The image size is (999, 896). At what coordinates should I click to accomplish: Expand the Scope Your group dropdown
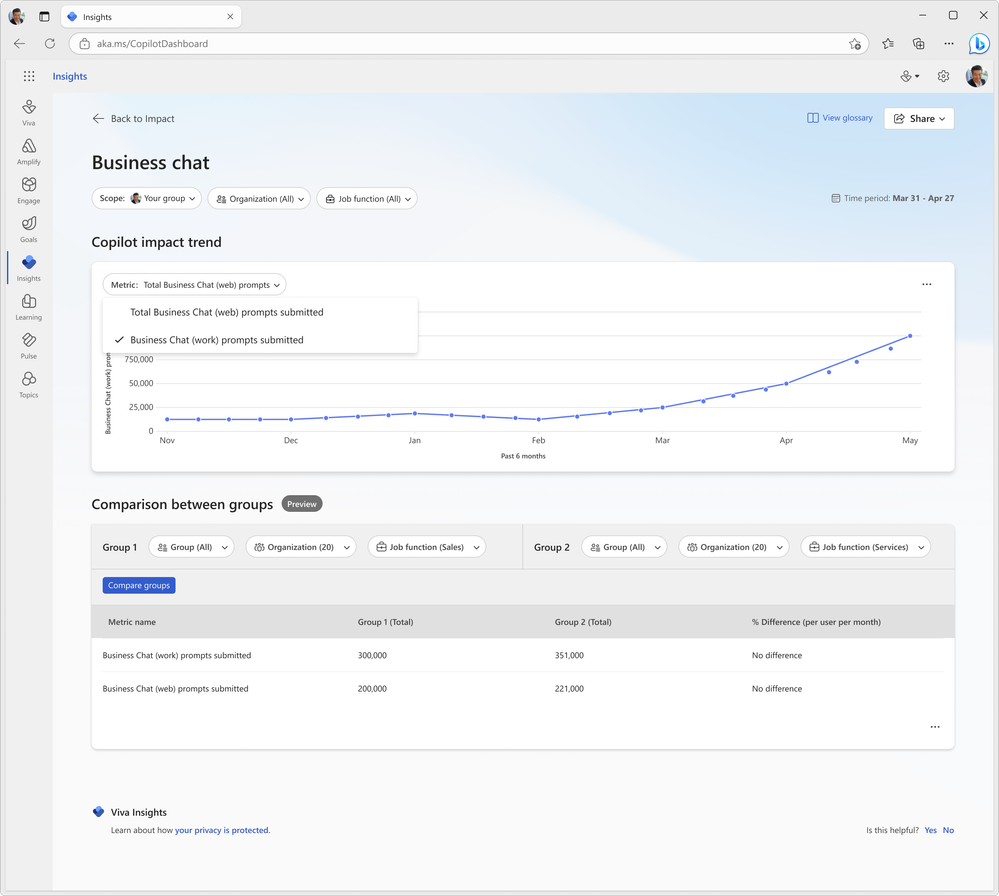tap(147, 199)
